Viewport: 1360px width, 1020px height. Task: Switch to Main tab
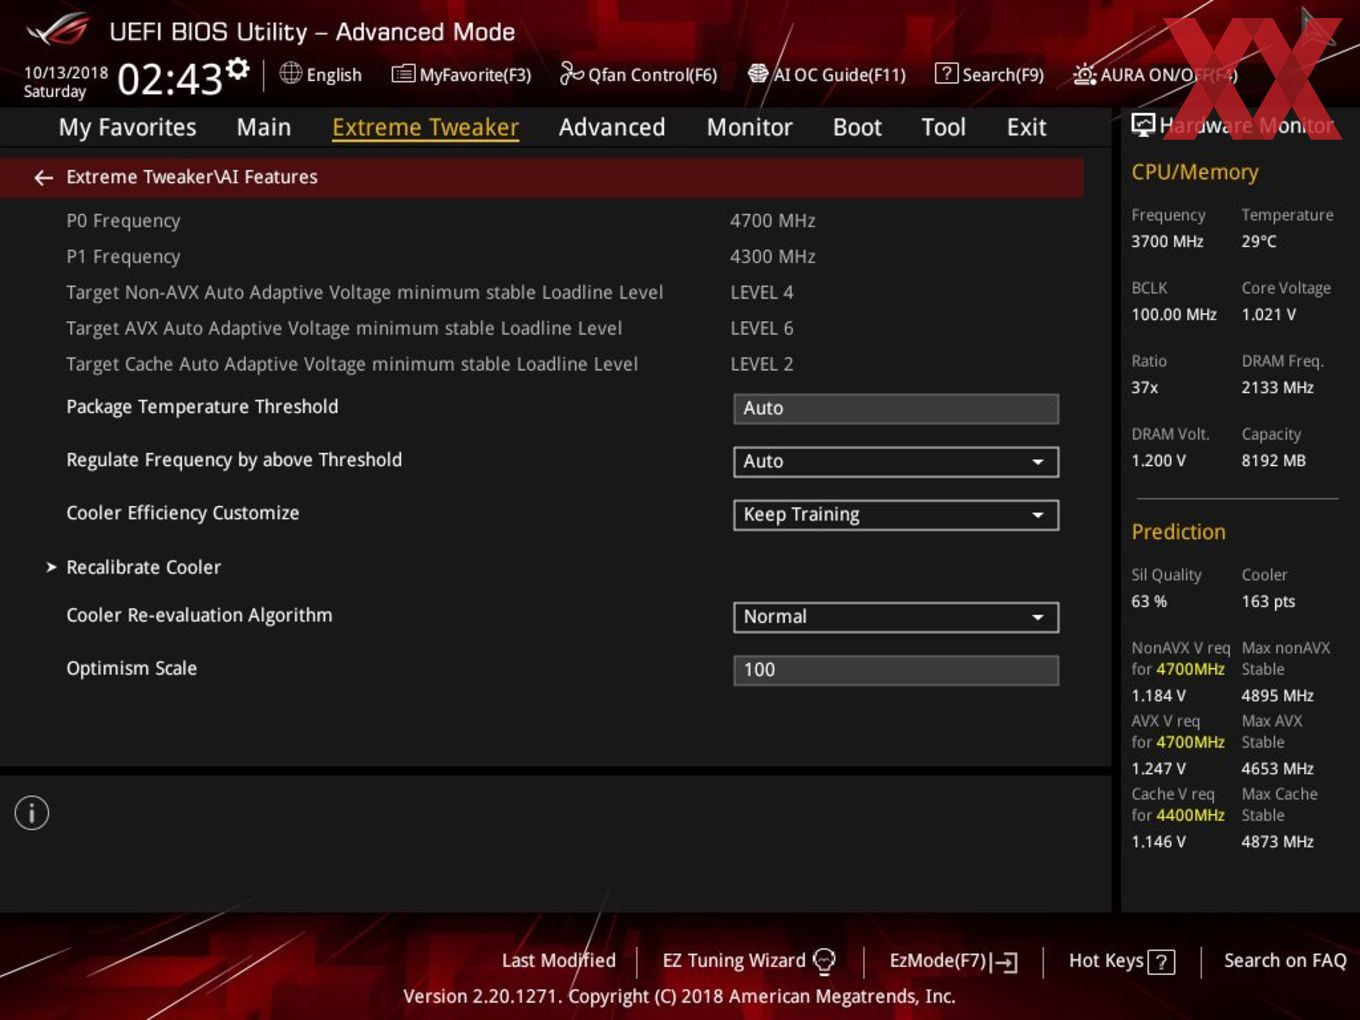coord(264,128)
